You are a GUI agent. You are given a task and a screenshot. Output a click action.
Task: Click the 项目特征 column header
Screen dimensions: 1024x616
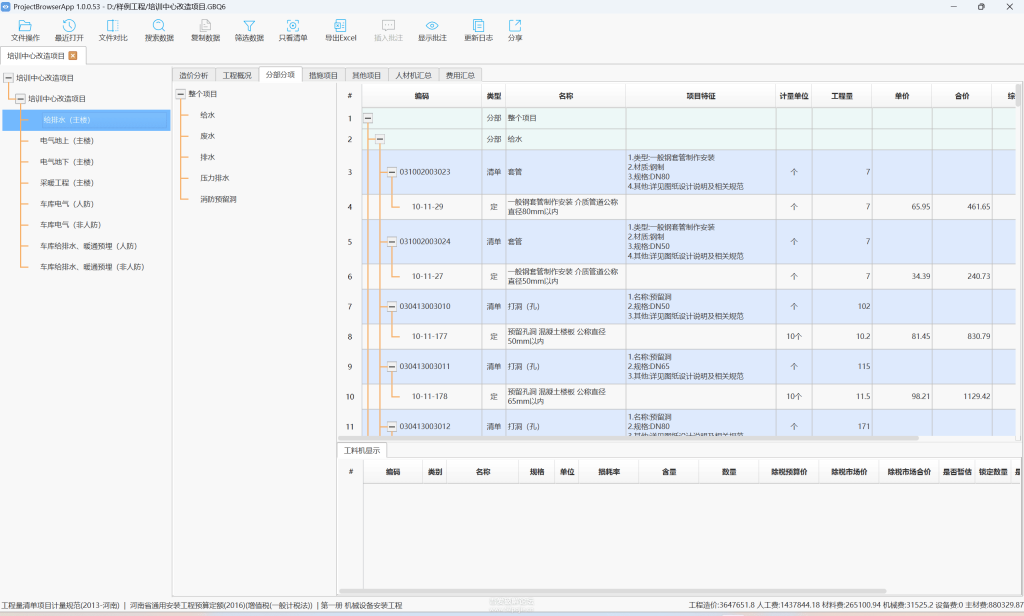pos(701,96)
